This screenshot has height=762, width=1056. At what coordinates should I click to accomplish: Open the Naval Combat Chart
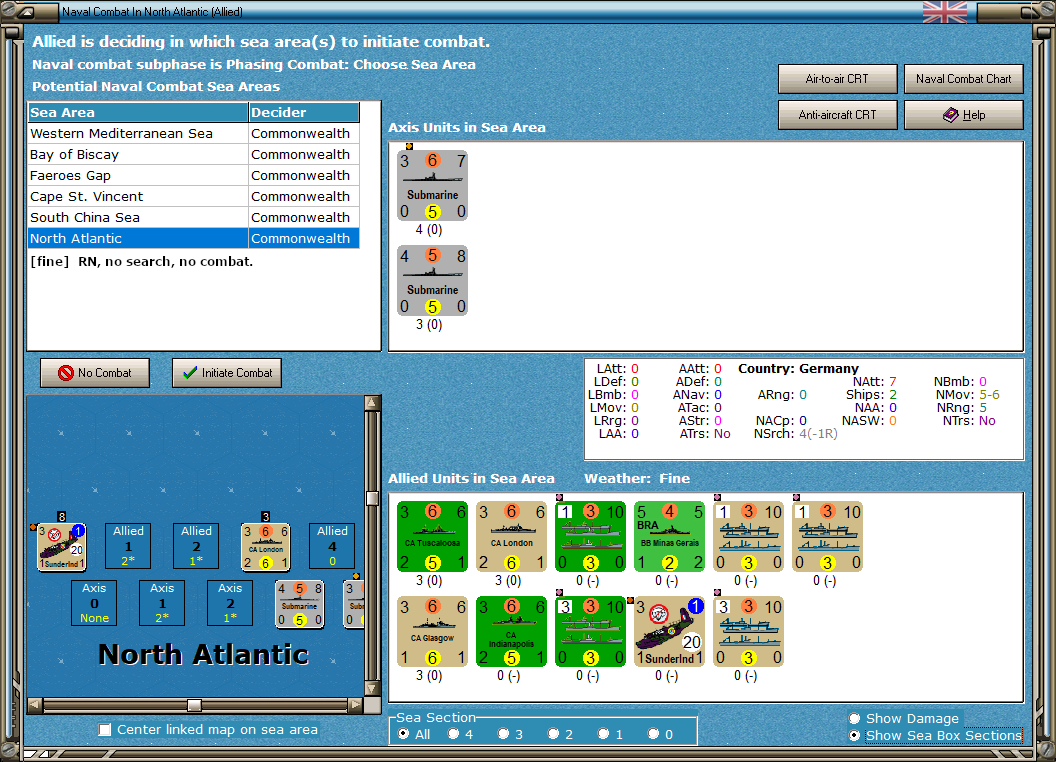tap(964, 79)
